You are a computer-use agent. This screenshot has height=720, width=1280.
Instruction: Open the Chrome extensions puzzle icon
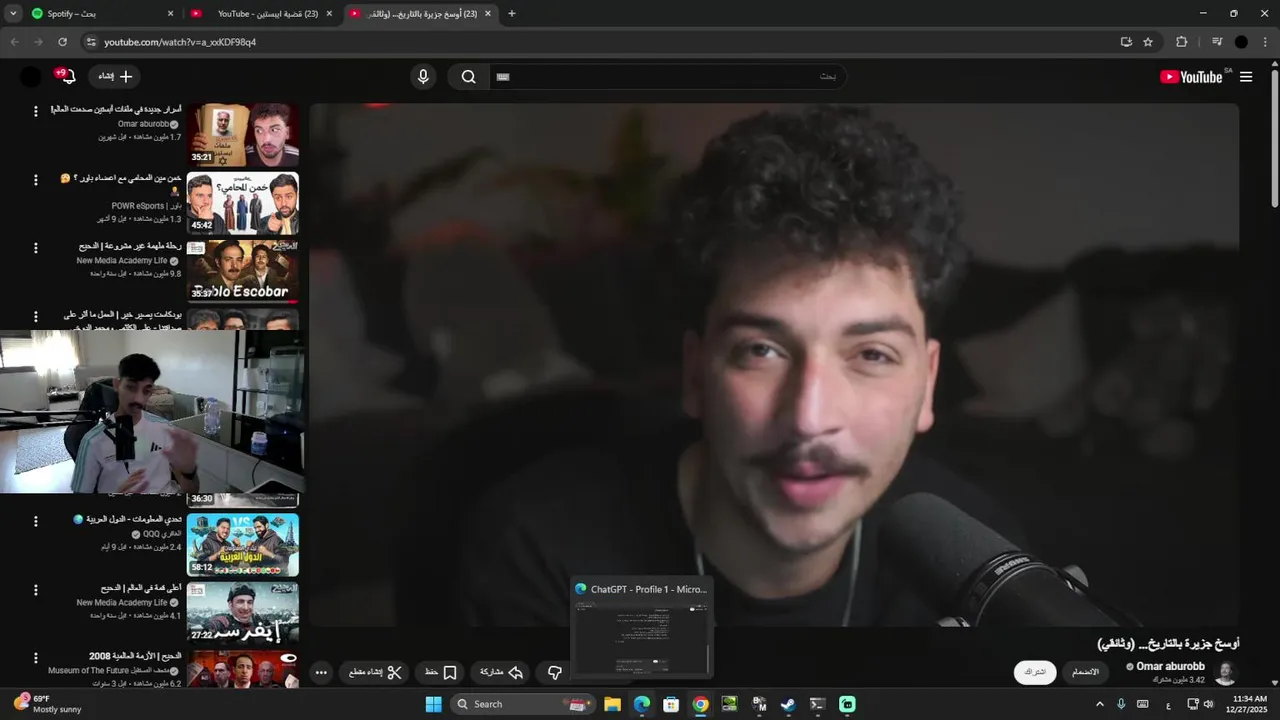tap(1181, 42)
